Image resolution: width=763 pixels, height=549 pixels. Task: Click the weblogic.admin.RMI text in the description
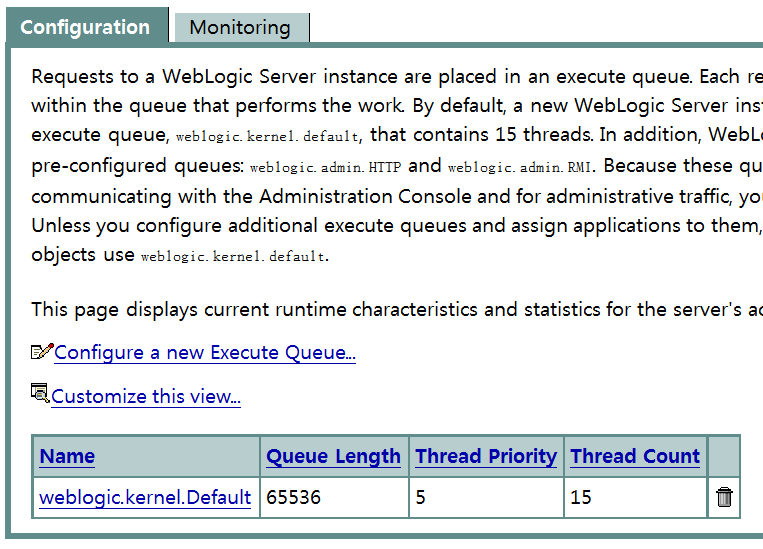click(520, 167)
